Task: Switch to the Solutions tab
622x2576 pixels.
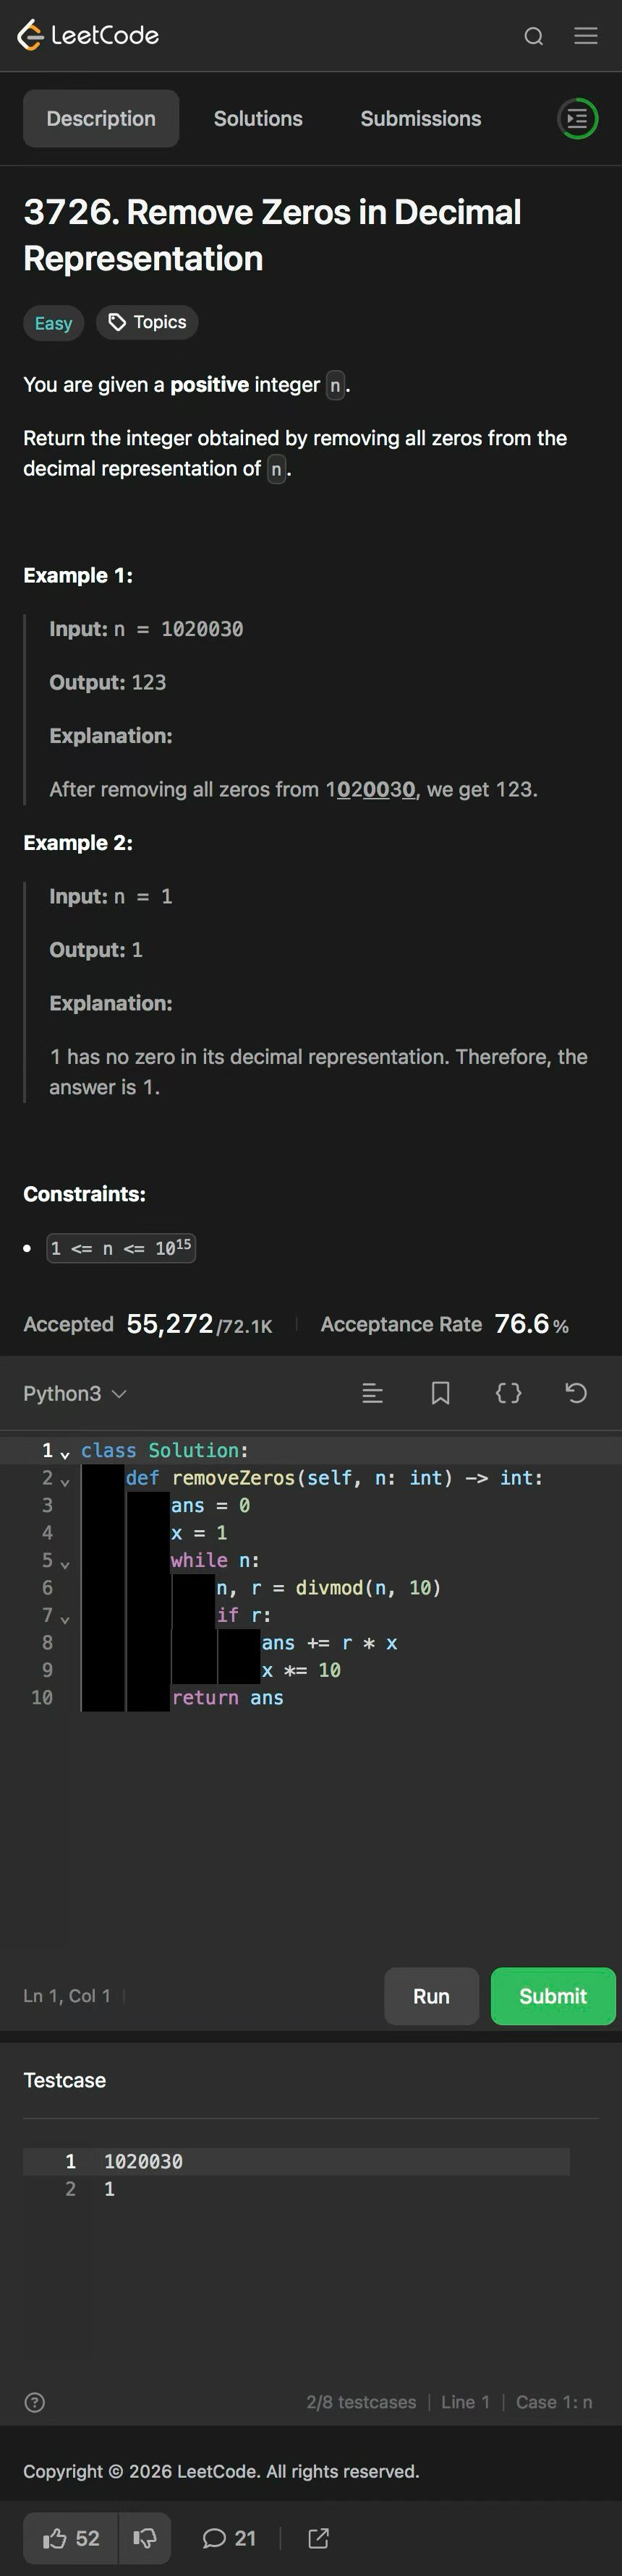Action: [258, 119]
